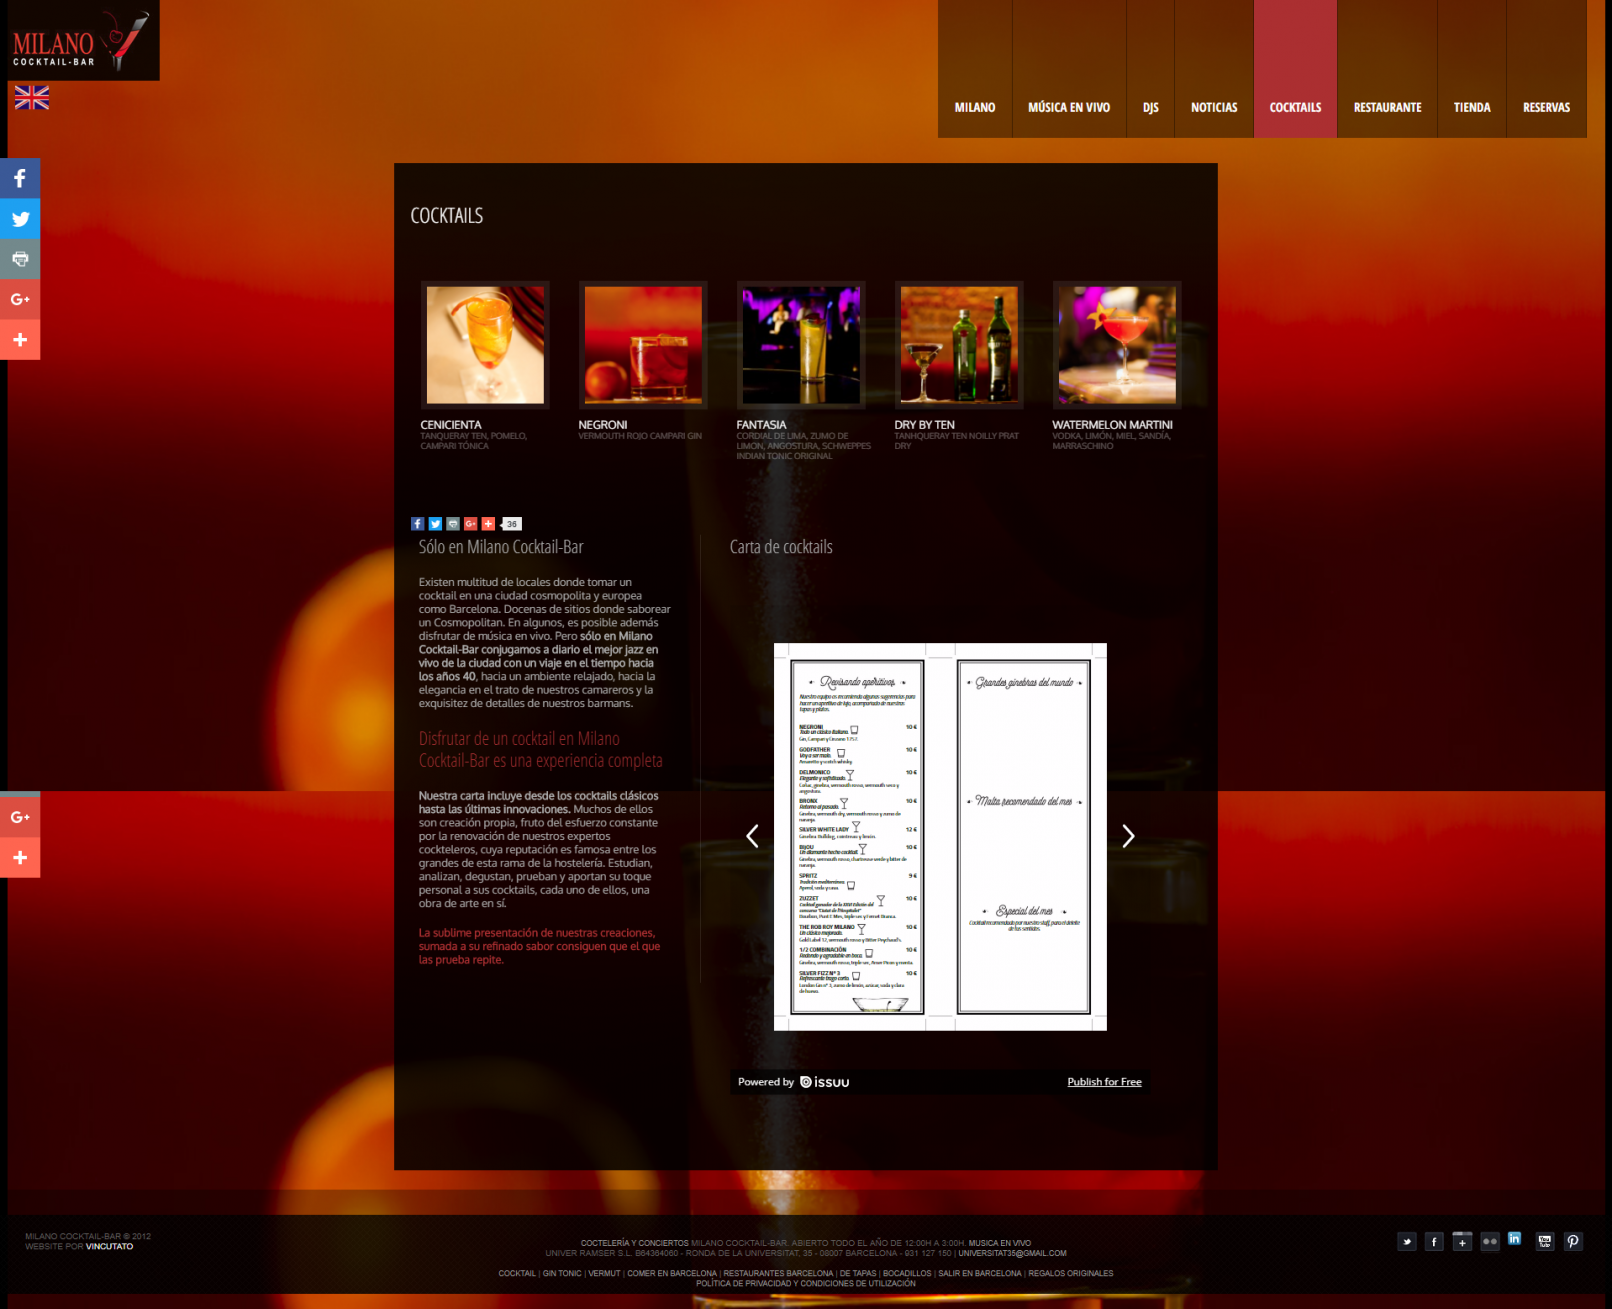Navigate to the Restaurante menu item

pos(1387,107)
